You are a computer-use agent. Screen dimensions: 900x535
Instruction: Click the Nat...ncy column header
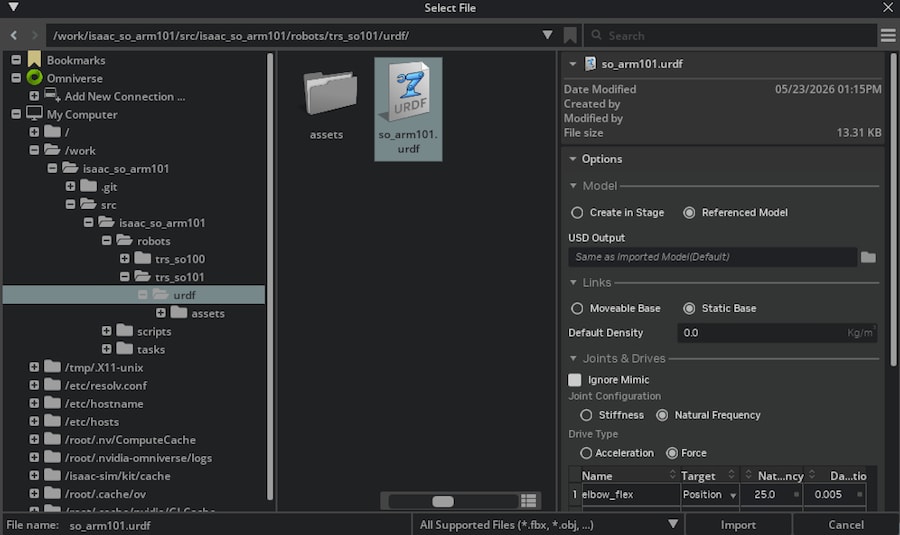click(781, 476)
